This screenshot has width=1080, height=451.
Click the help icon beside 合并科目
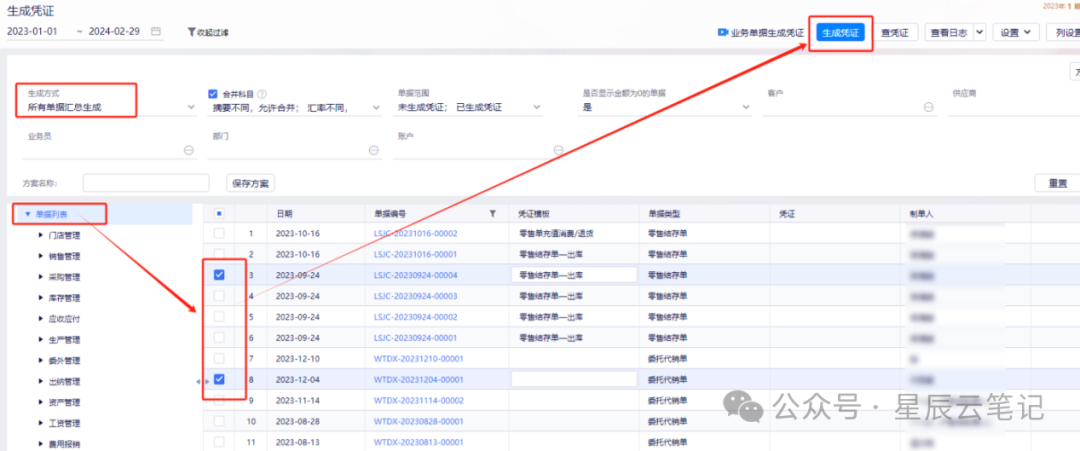[x=262, y=94]
